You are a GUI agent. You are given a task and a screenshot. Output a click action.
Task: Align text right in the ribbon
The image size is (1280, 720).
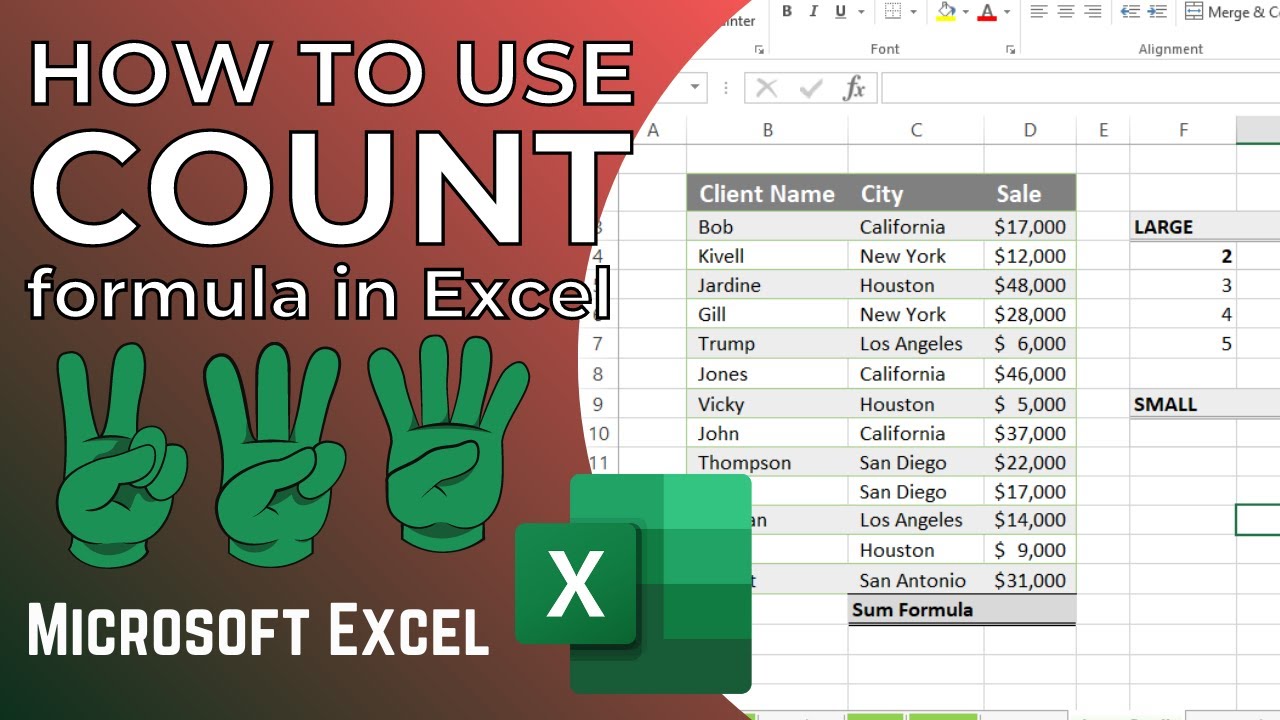tap(1093, 12)
